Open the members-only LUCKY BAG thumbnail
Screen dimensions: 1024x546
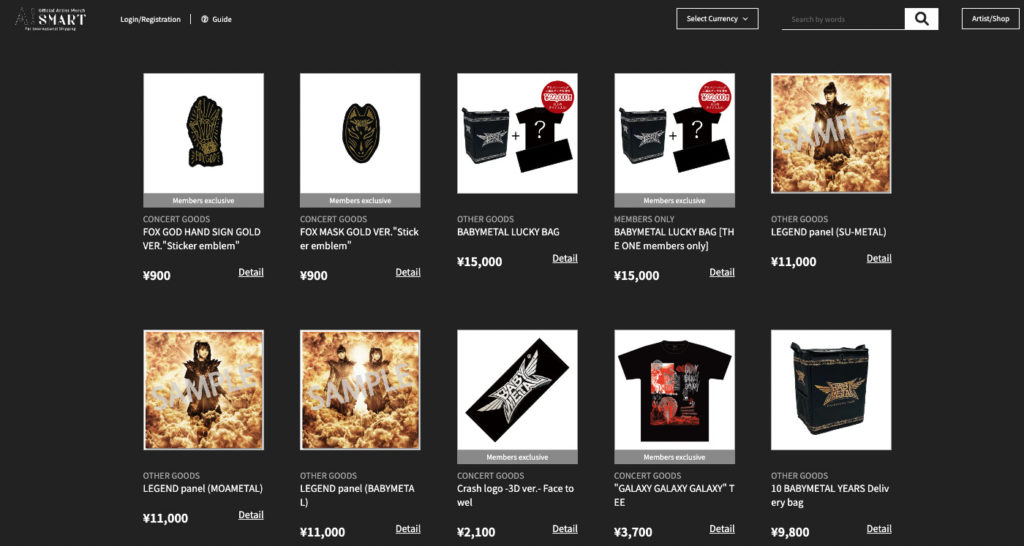[675, 140]
